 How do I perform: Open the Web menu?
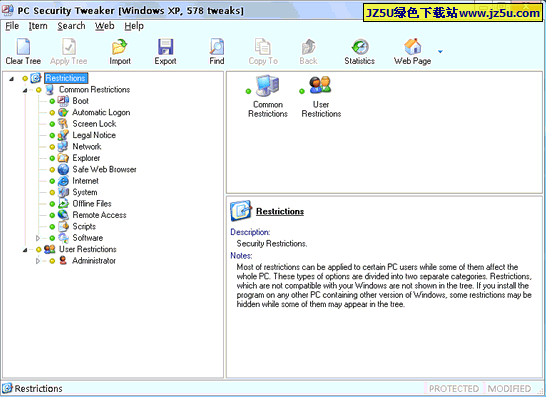pyautogui.click(x=104, y=26)
